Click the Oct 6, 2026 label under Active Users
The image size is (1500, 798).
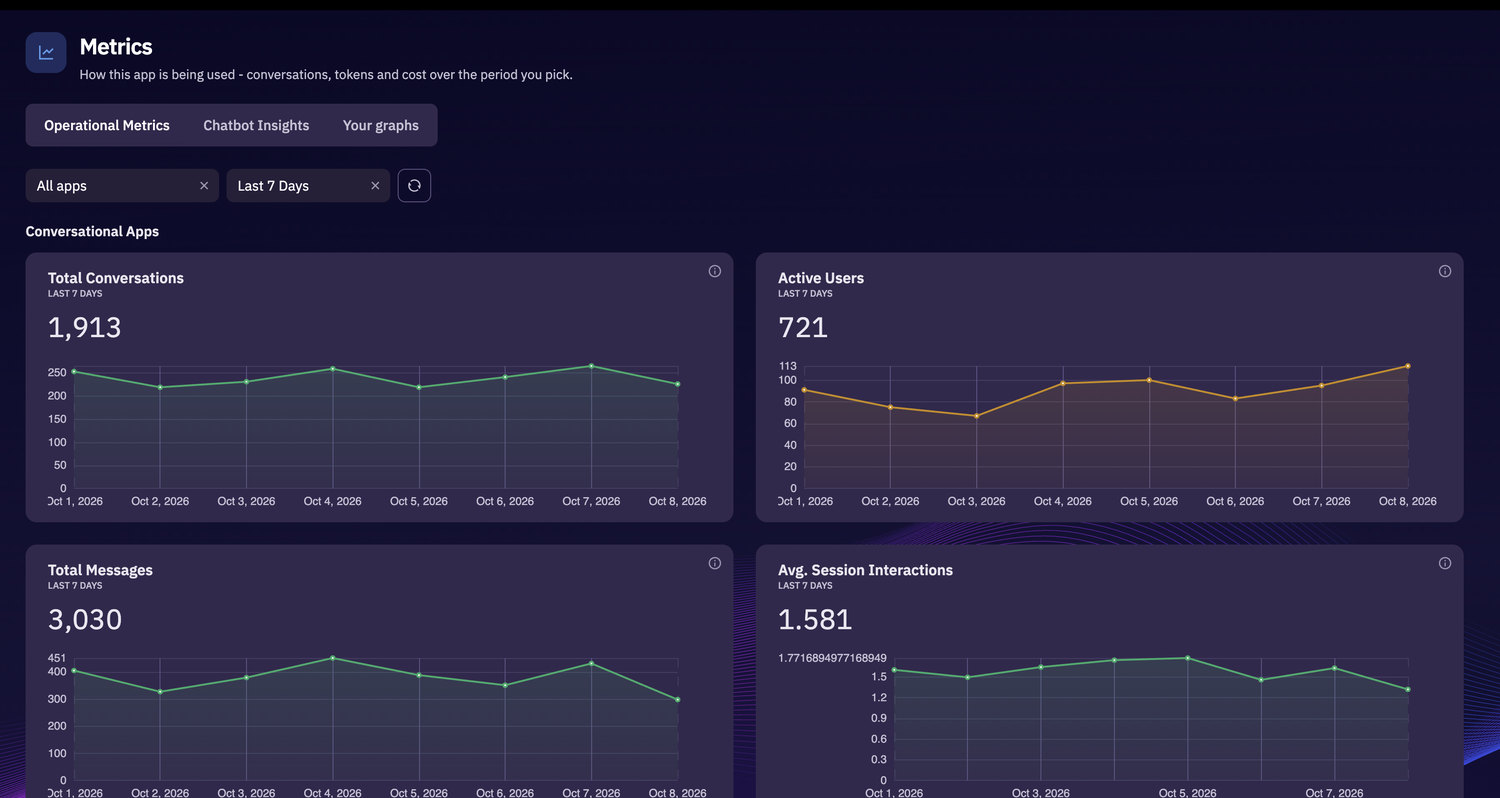1235,501
